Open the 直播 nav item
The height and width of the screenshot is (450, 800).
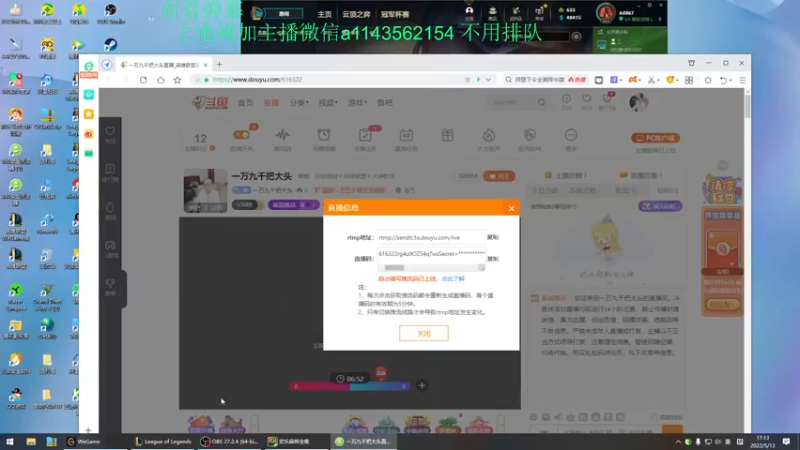271,103
